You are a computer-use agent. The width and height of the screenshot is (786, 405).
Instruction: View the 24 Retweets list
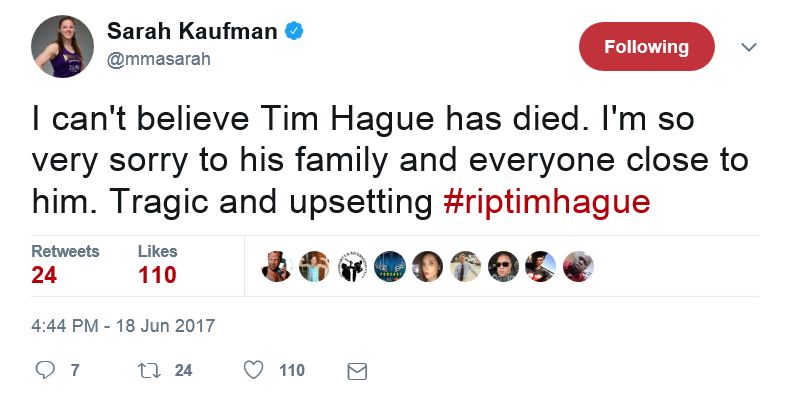[65, 264]
